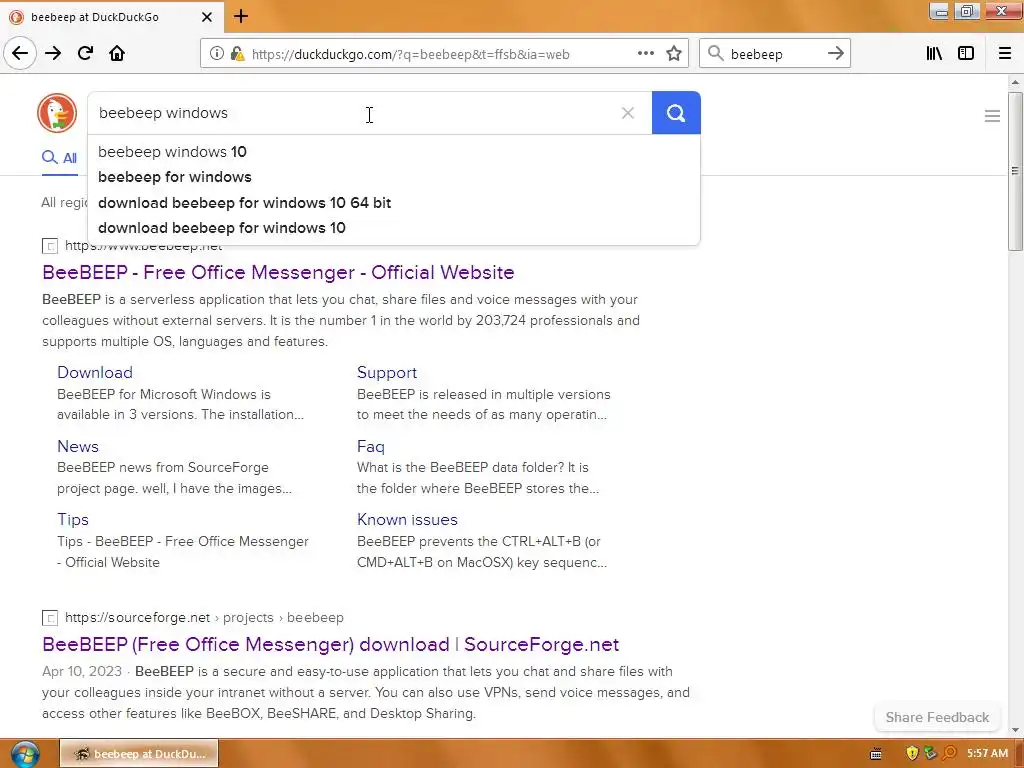This screenshot has height=768, width=1024.
Task: Clear the DuckDuckGo search field
Action: [x=628, y=113]
